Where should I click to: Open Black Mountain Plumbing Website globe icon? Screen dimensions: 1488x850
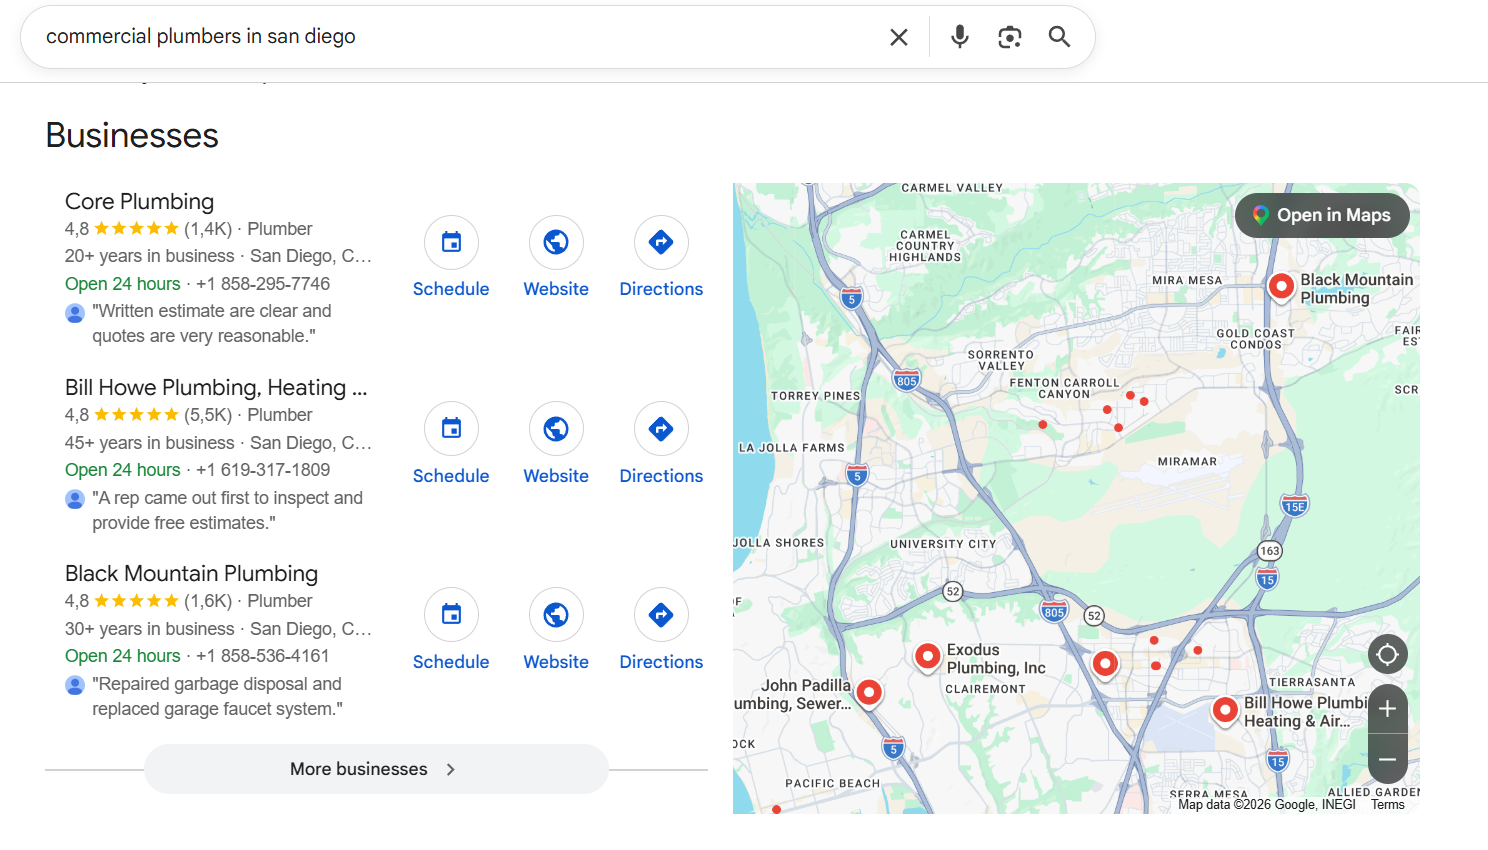tap(556, 614)
